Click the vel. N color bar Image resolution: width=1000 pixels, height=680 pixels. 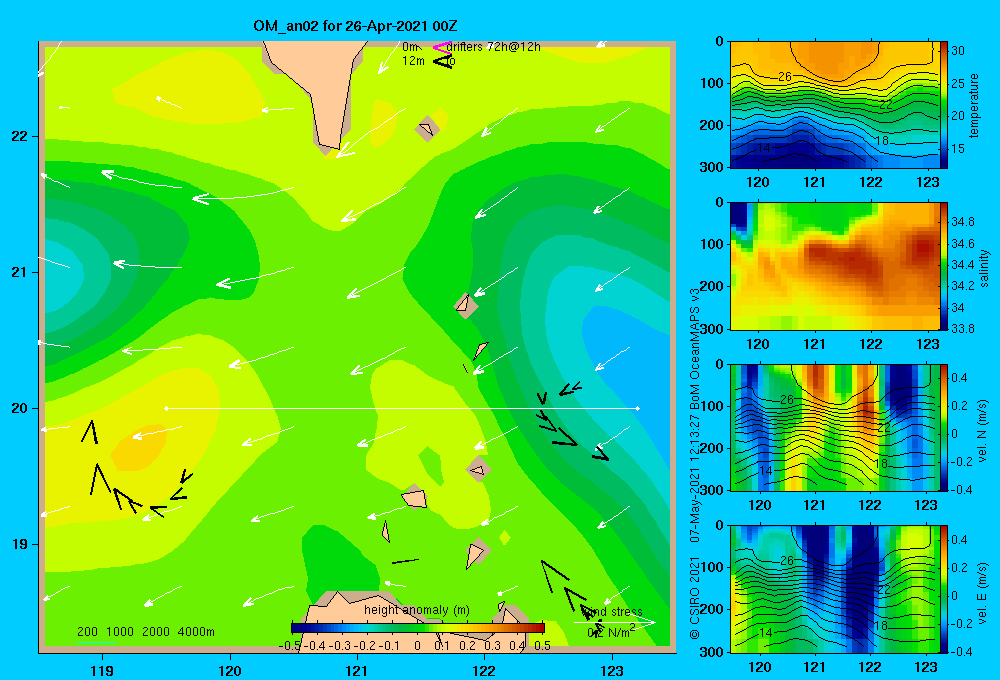click(x=944, y=427)
